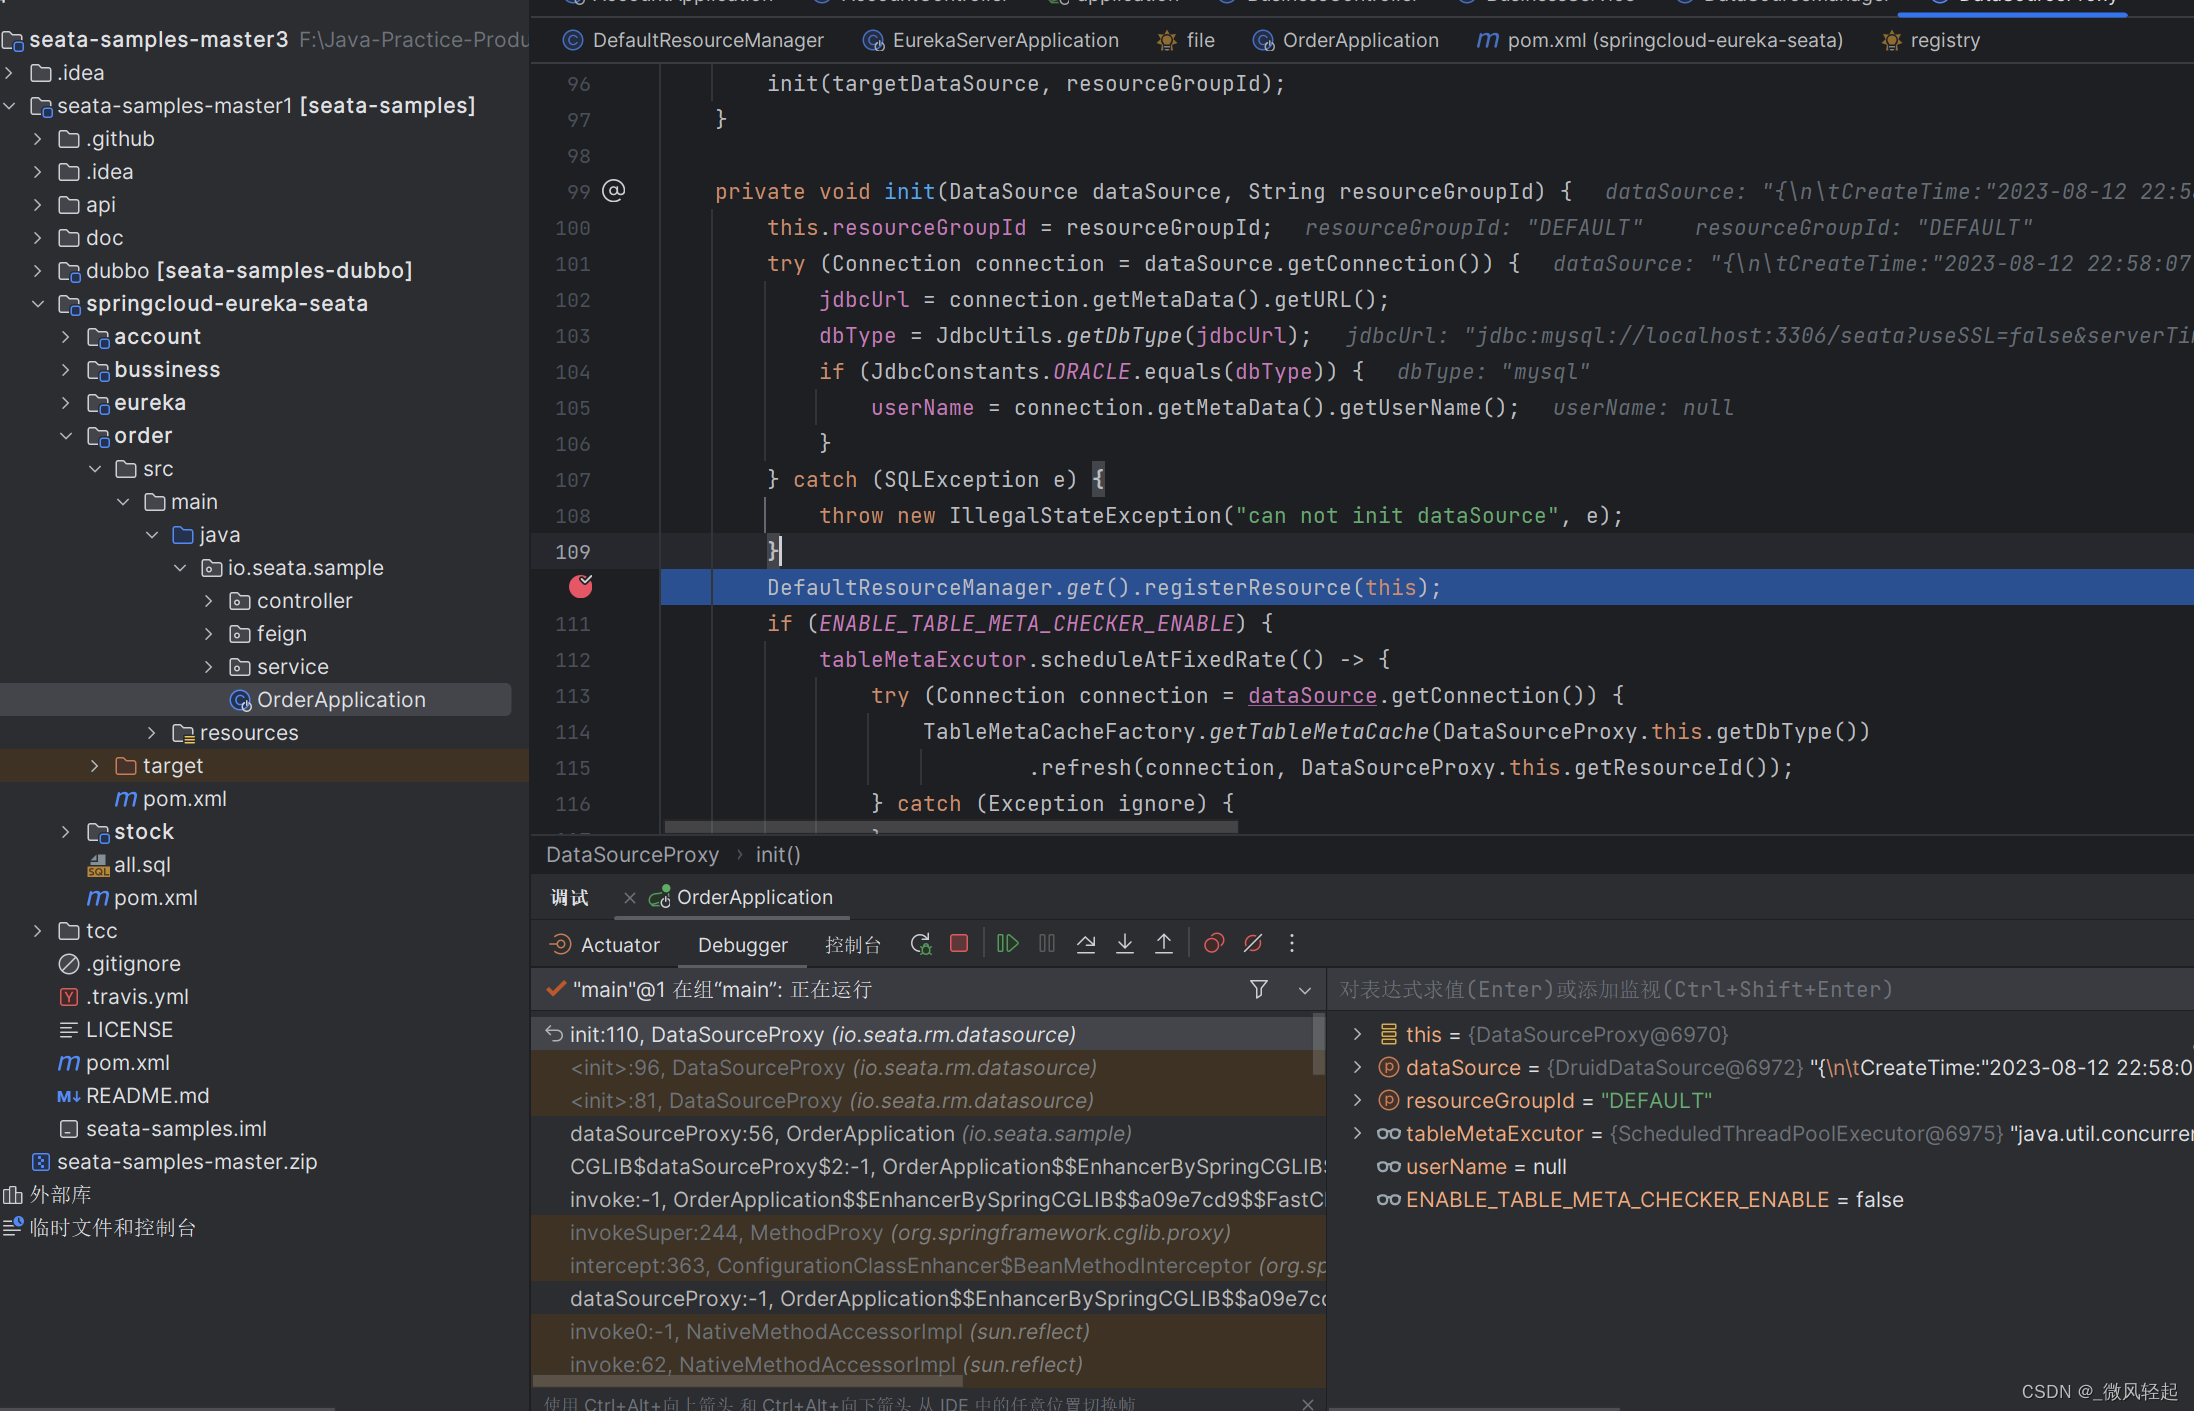
Task: View all breakpoints
Action: pos(1214,943)
